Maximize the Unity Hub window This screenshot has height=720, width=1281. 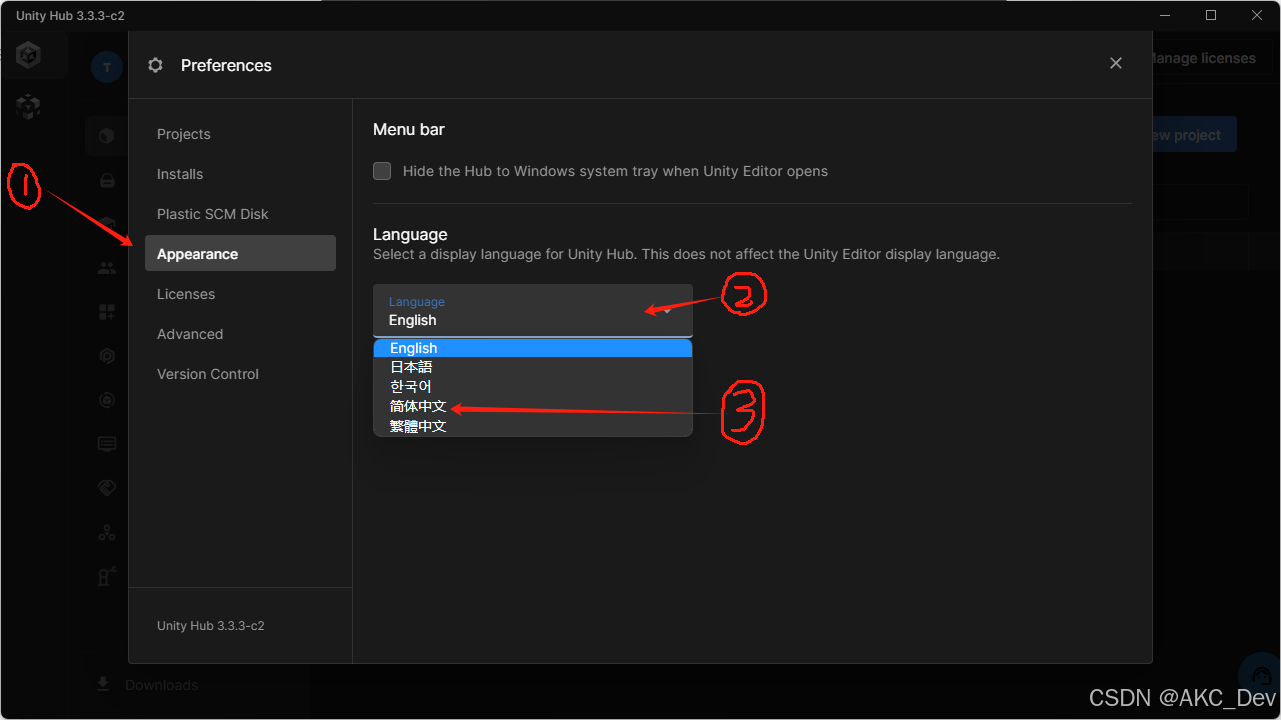pos(1211,15)
